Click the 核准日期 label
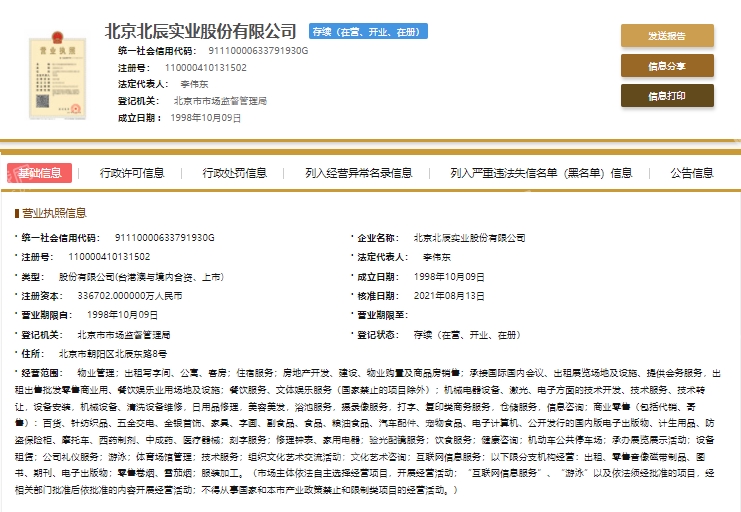This screenshot has height=512, width=741. pos(378,296)
